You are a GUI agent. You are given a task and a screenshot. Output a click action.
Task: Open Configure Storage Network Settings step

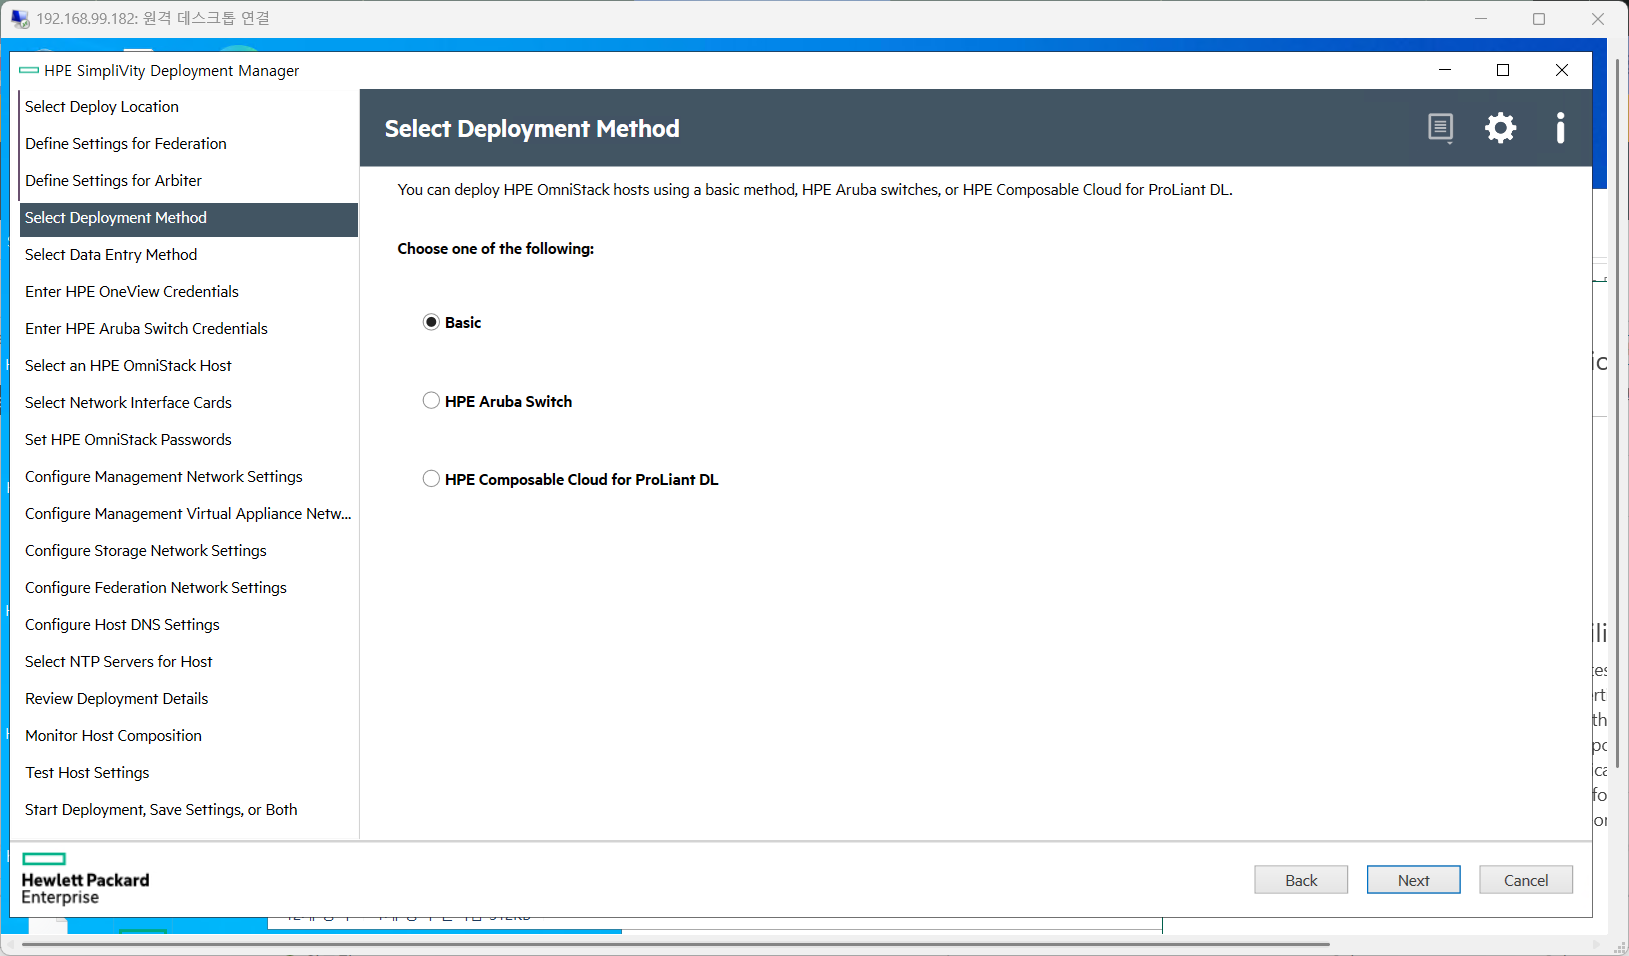(189, 551)
